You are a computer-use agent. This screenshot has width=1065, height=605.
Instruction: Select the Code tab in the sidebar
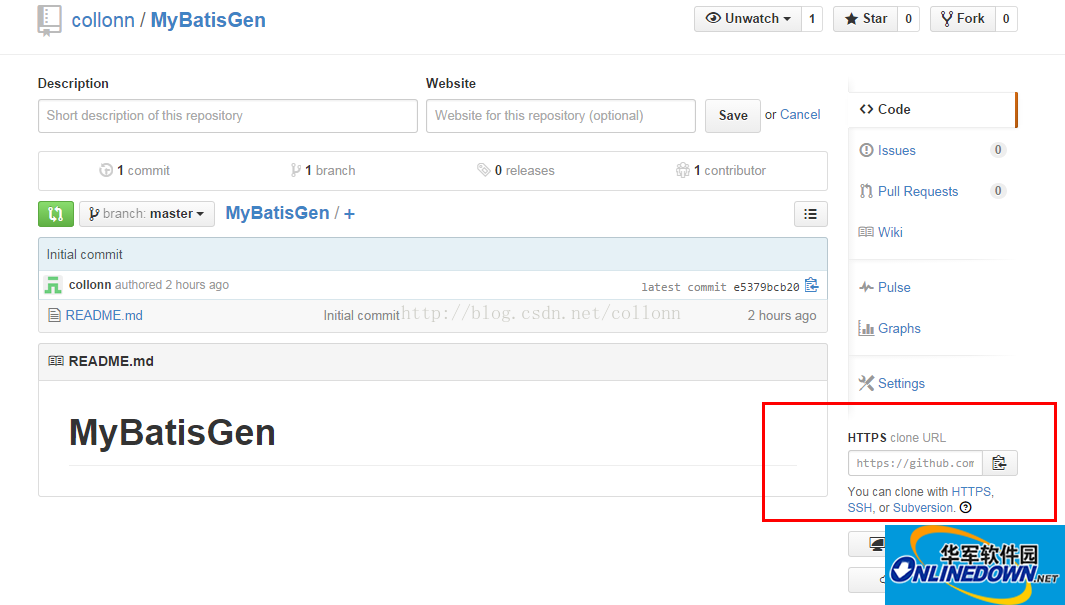click(932, 109)
